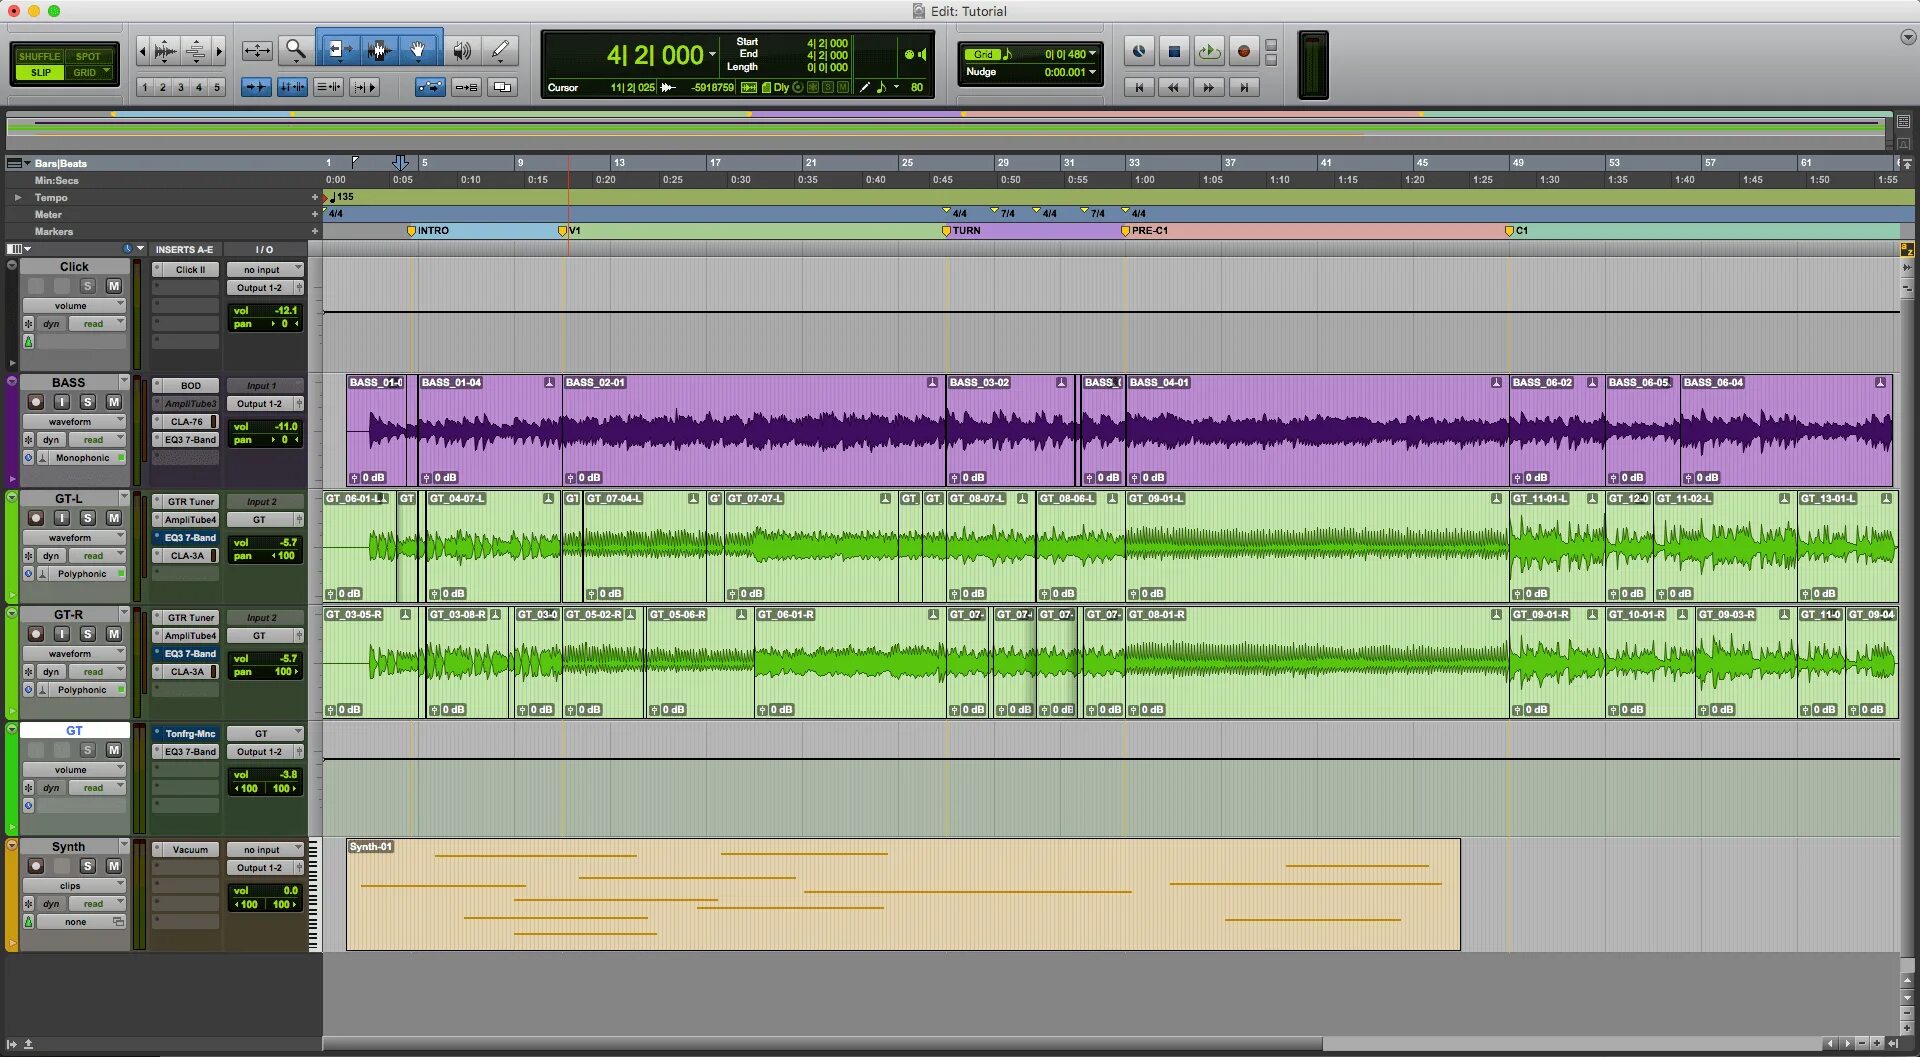Record-enable the BASS track
1920x1057 pixels.
click(x=36, y=401)
